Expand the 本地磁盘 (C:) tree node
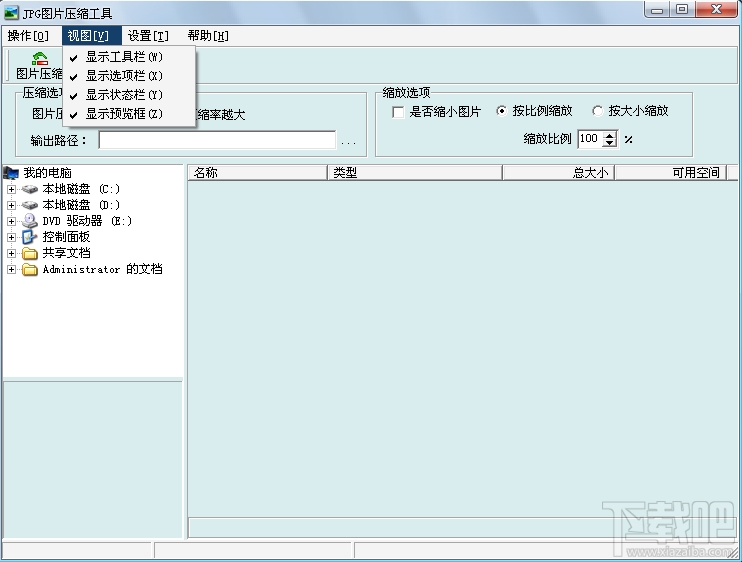This screenshot has width=742, height=562. [11, 189]
